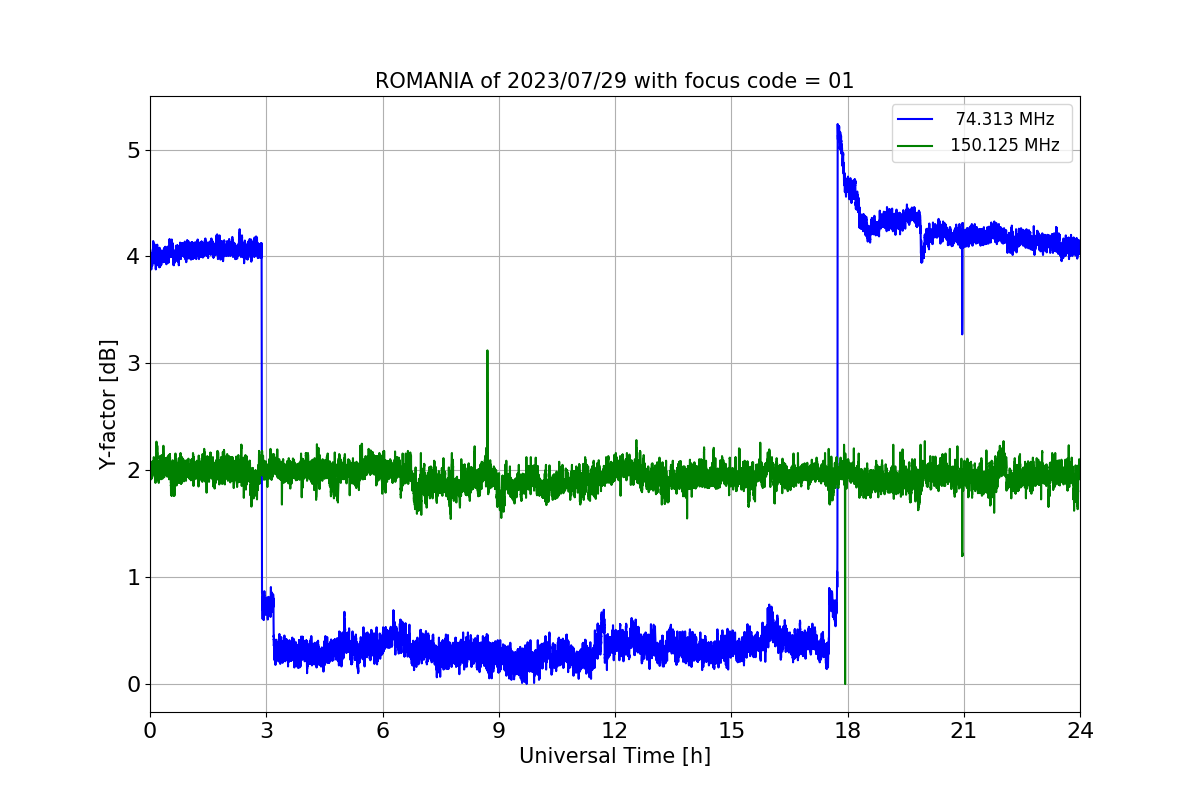Click the y-axis tick label "5"
The width and height of the screenshot is (1200, 800).
pos(133,150)
